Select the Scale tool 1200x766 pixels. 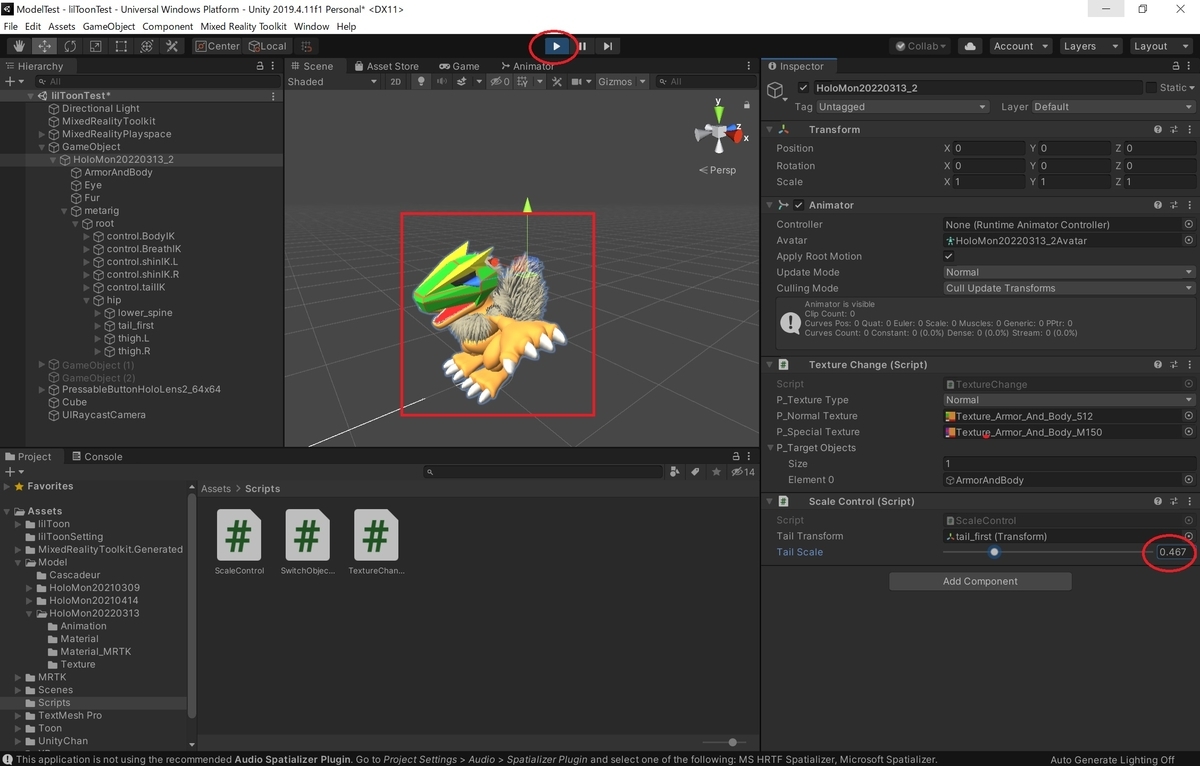(95, 46)
